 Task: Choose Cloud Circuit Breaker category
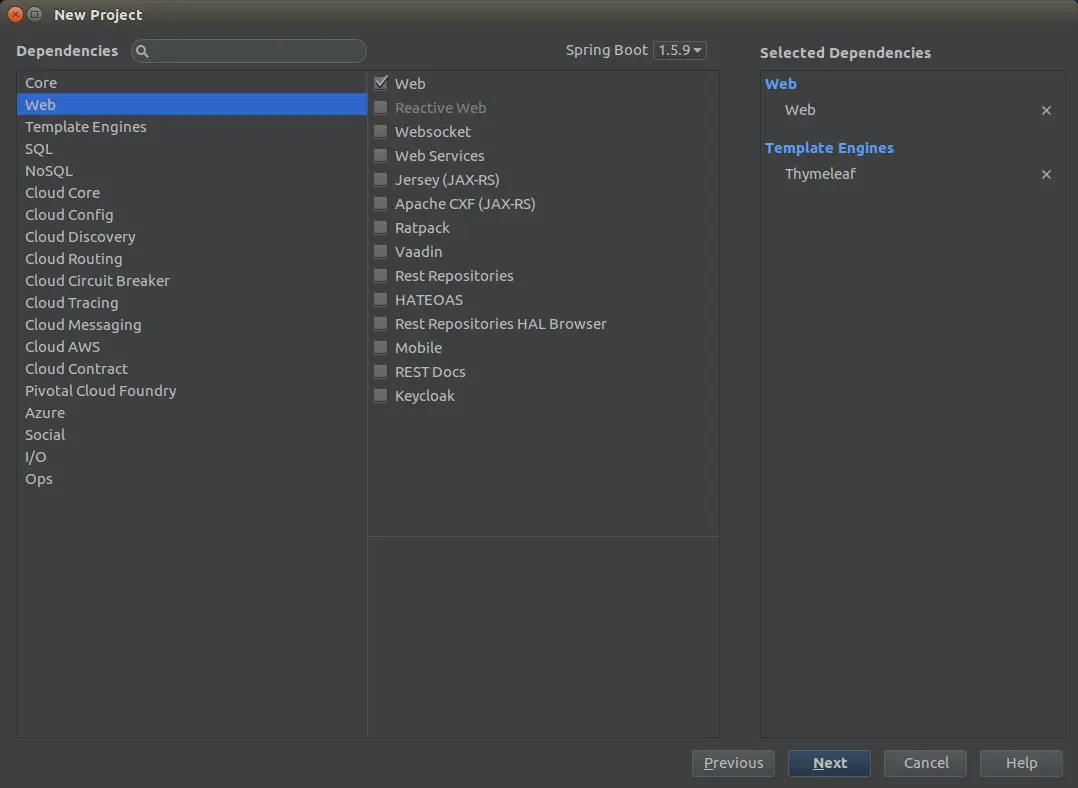click(x=192, y=281)
